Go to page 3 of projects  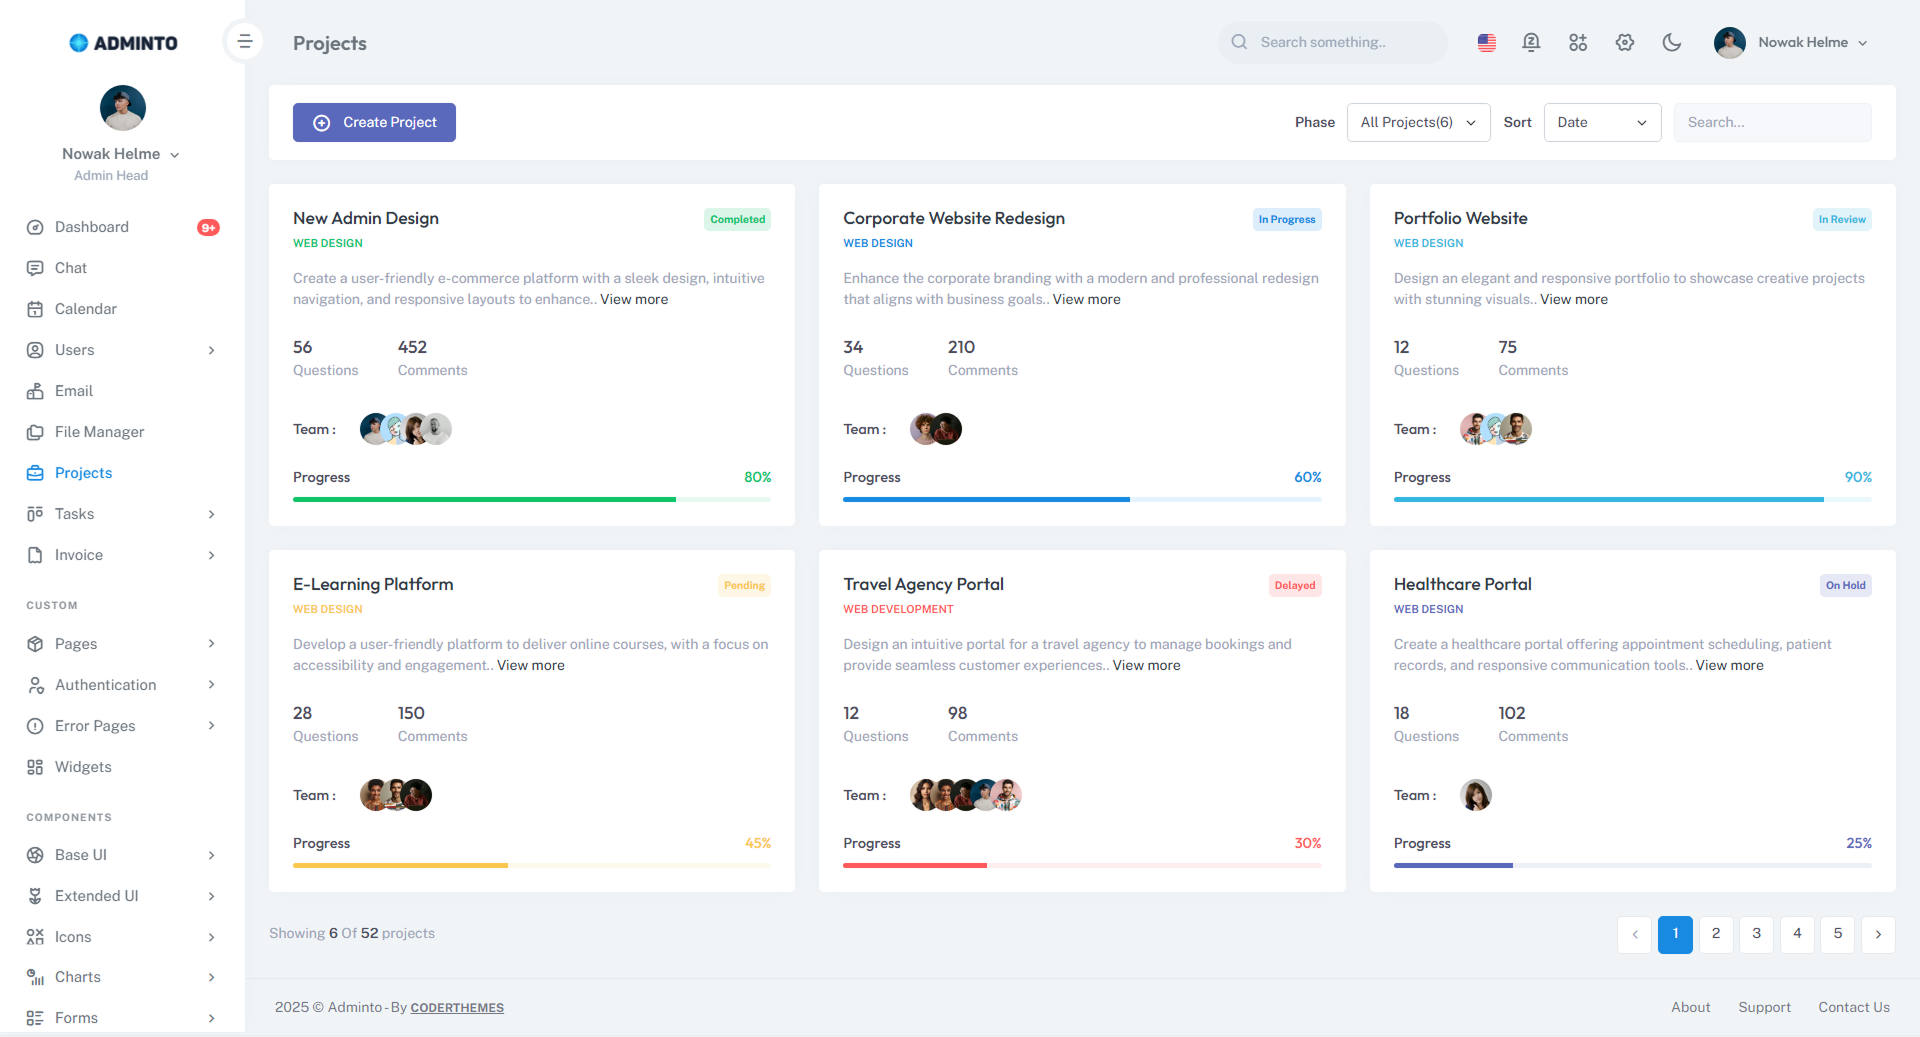click(1755, 934)
